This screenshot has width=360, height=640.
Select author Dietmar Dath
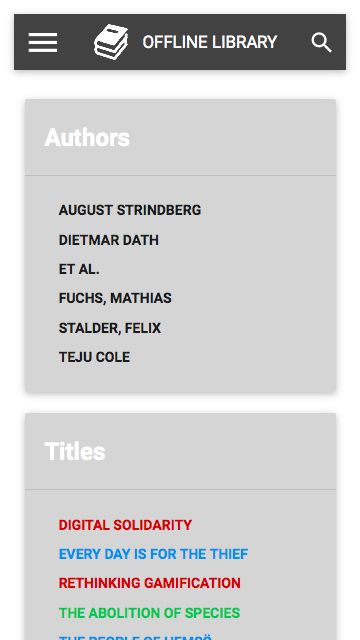[109, 240]
